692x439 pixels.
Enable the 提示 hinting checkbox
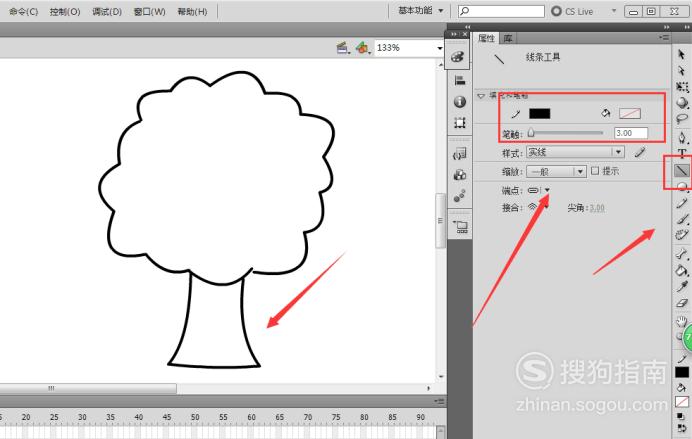click(x=595, y=171)
